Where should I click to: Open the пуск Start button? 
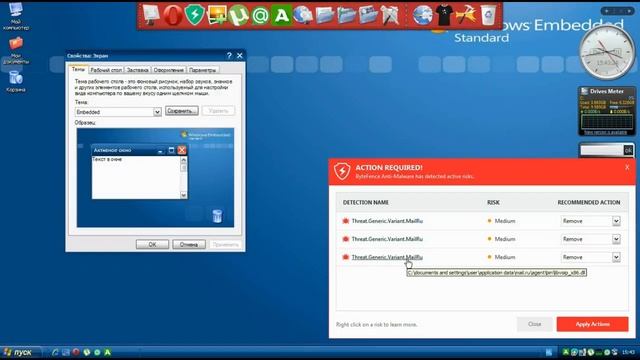click(21, 352)
